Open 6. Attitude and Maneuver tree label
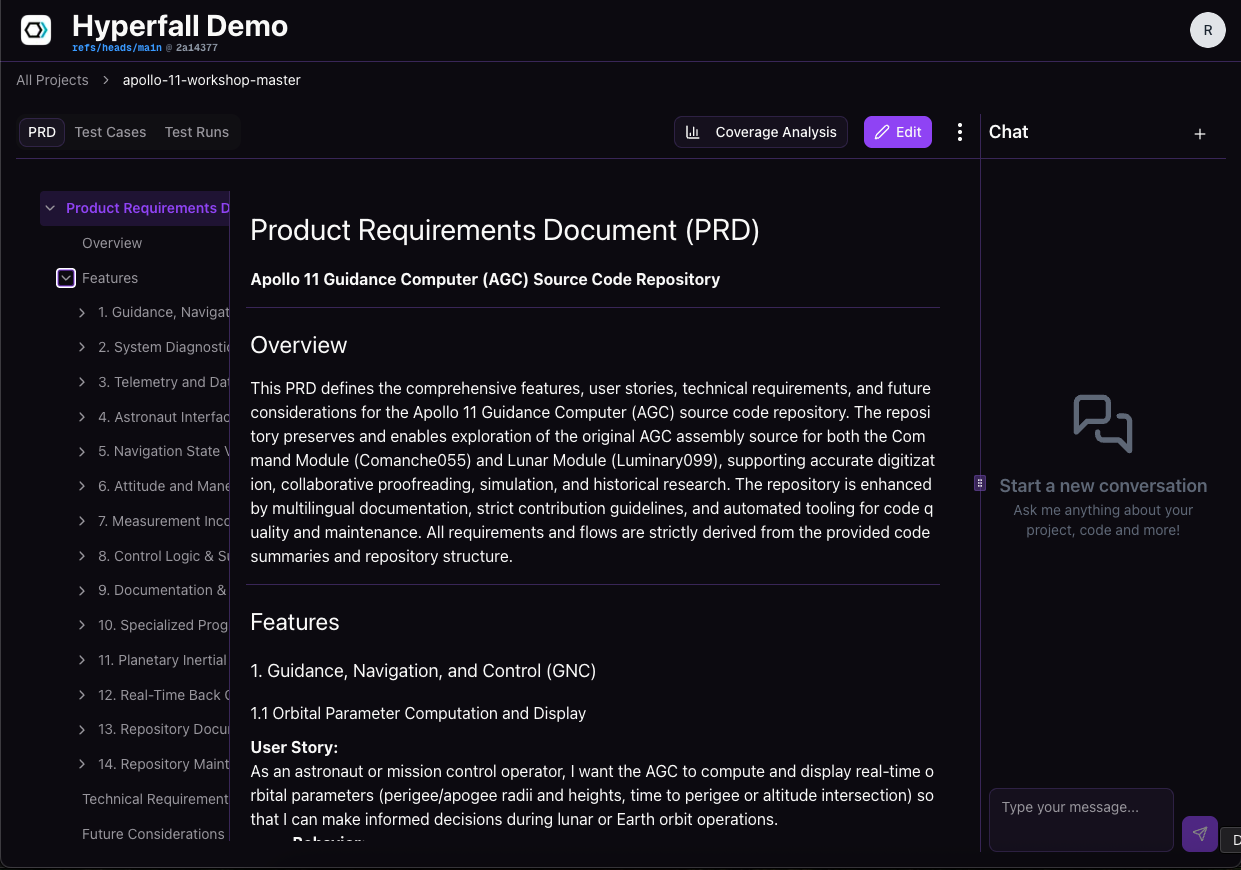Screen dimensions: 1241x870 (163, 486)
